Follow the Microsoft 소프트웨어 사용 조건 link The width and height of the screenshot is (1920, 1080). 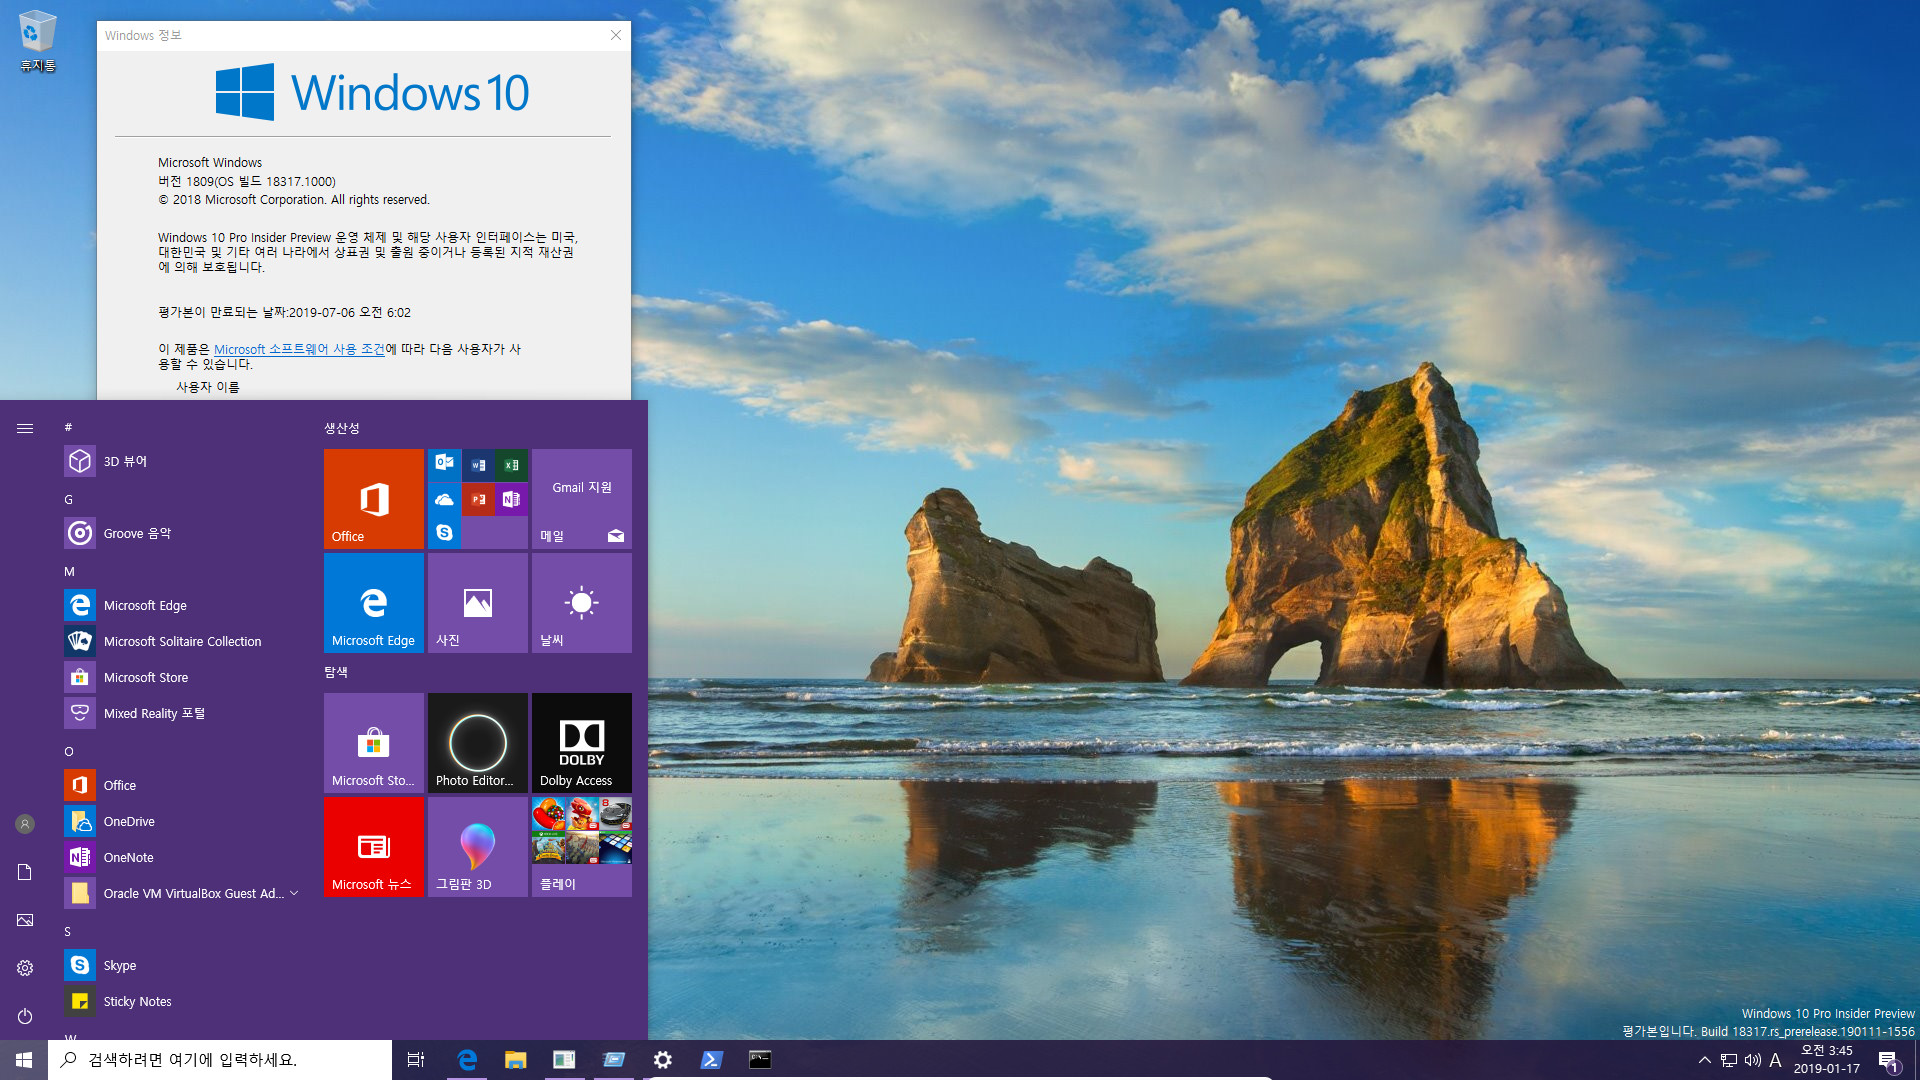click(x=299, y=349)
